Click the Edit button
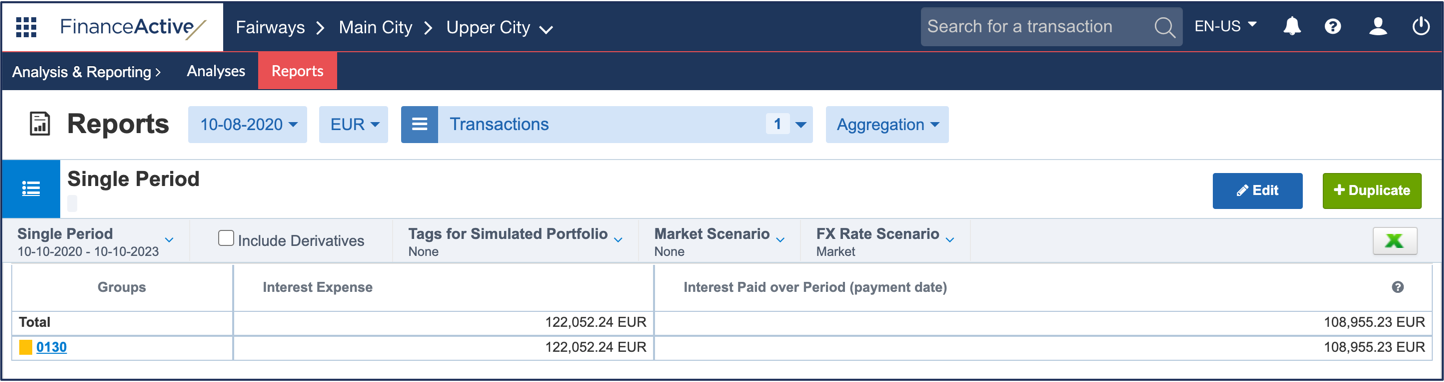 tap(1257, 190)
